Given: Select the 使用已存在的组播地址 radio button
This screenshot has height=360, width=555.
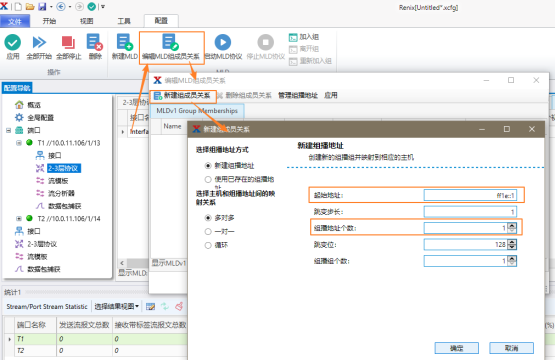Looking at the screenshot, I should tap(208, 179).
